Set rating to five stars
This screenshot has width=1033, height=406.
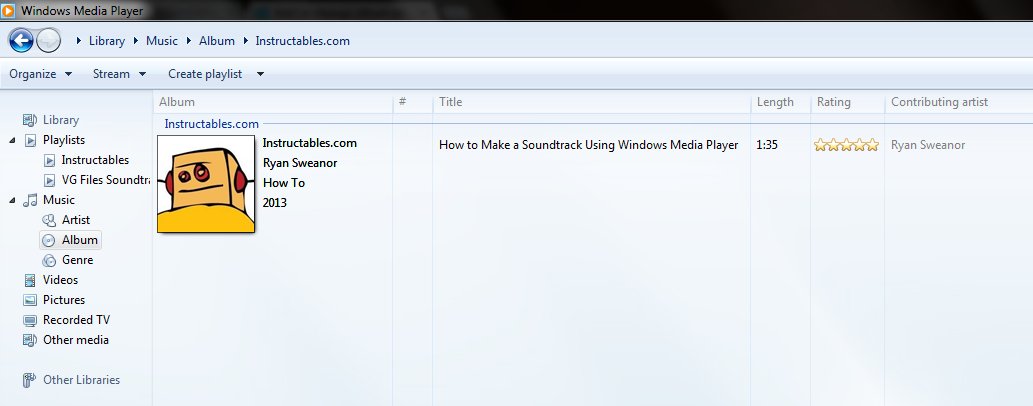coord(872,145)
